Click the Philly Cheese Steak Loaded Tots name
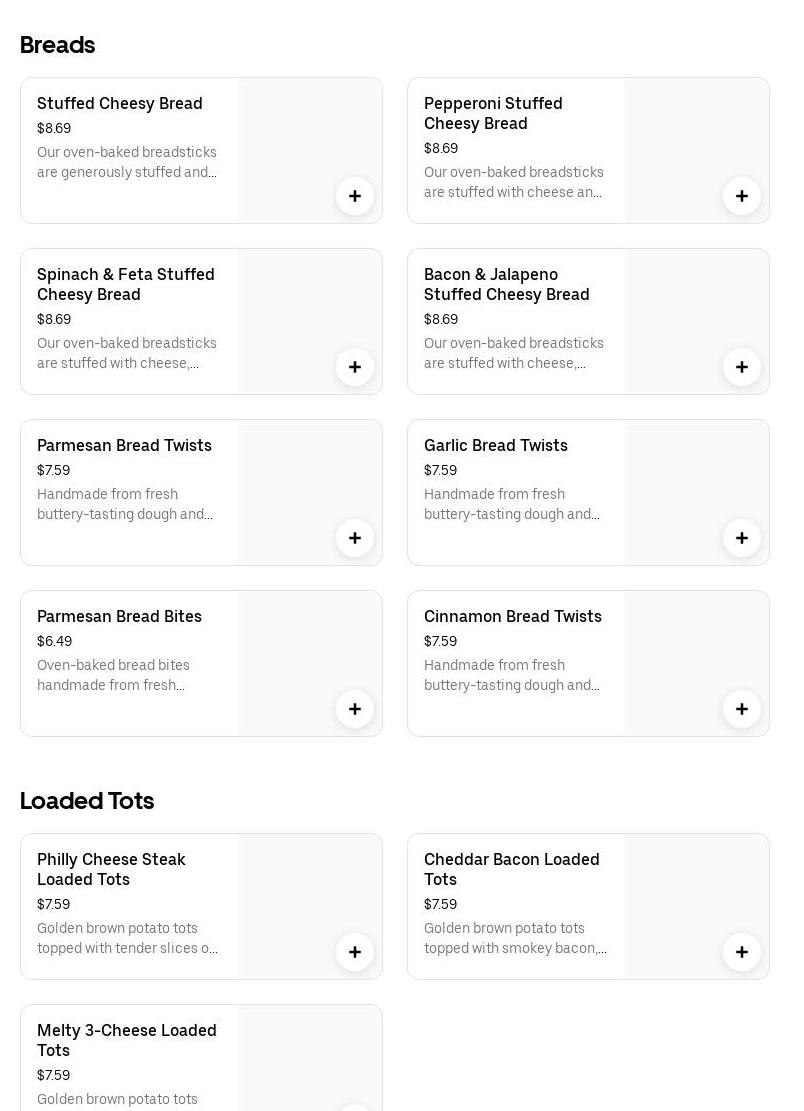The image size is (804, 1111). [111, 869]
